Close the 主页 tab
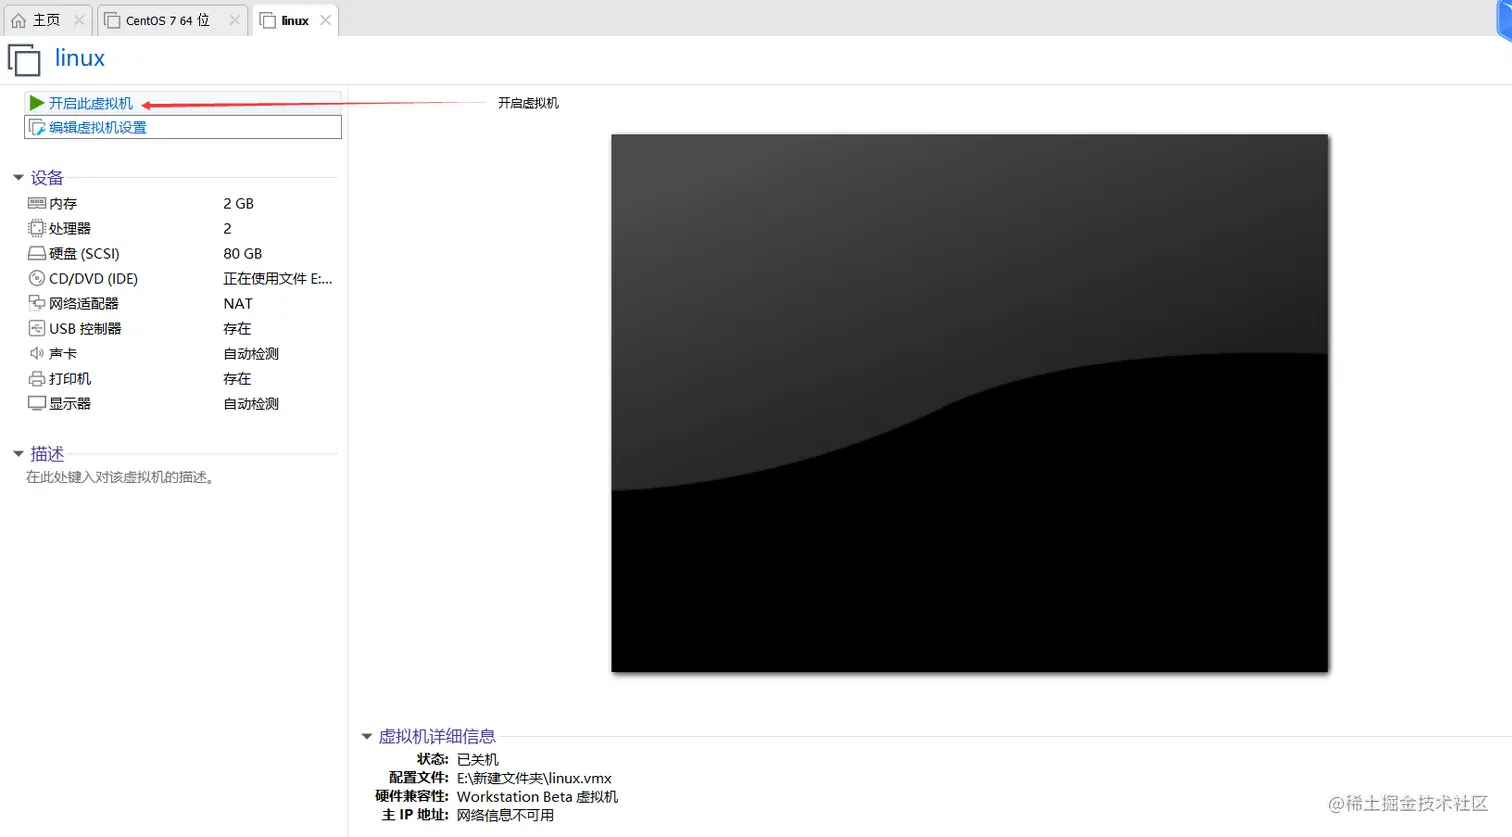 (79, 20)
